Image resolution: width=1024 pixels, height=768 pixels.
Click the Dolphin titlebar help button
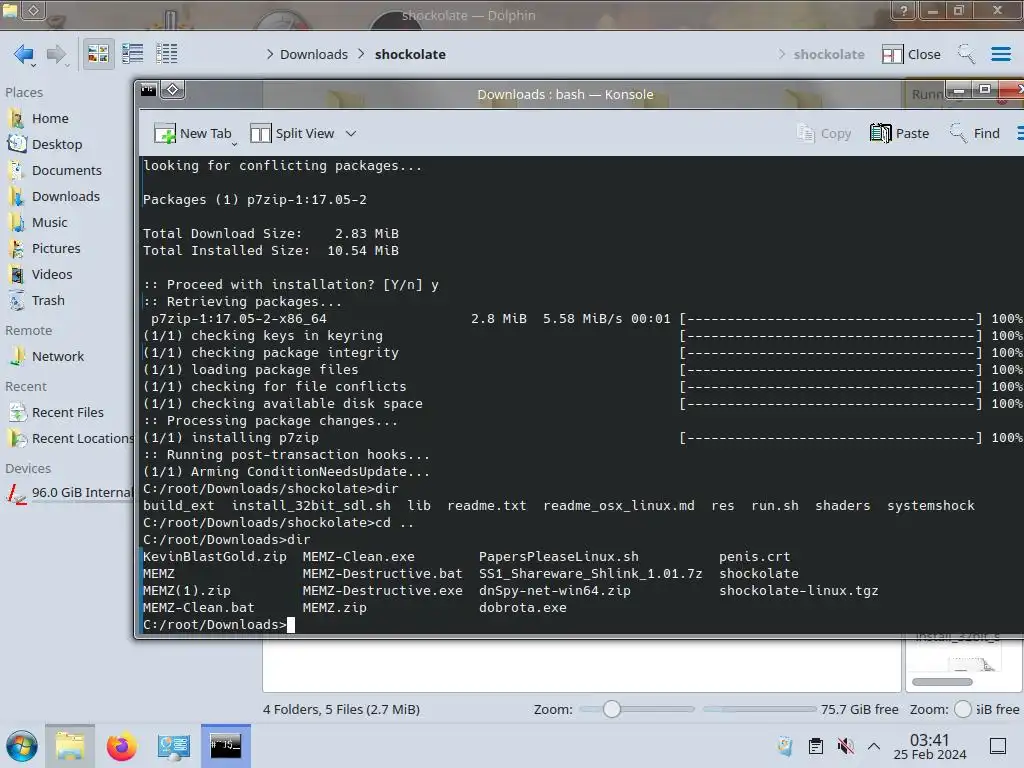click(x=903, y=10)
